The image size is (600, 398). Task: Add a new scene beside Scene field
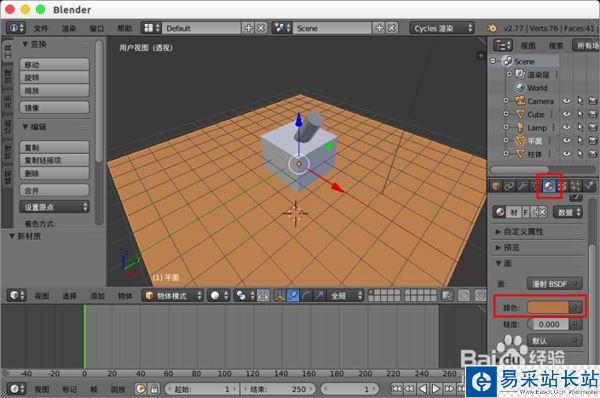coord(379,28)
